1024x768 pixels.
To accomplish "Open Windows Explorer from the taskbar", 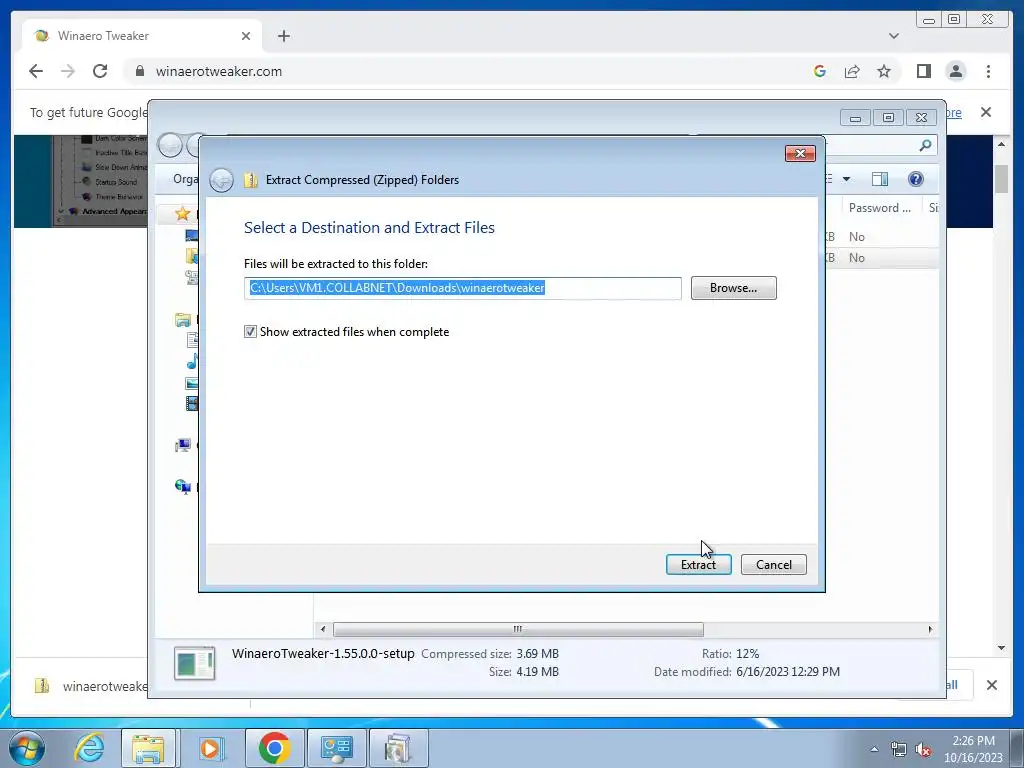I will pyautogui.click(x=148, y=748).
